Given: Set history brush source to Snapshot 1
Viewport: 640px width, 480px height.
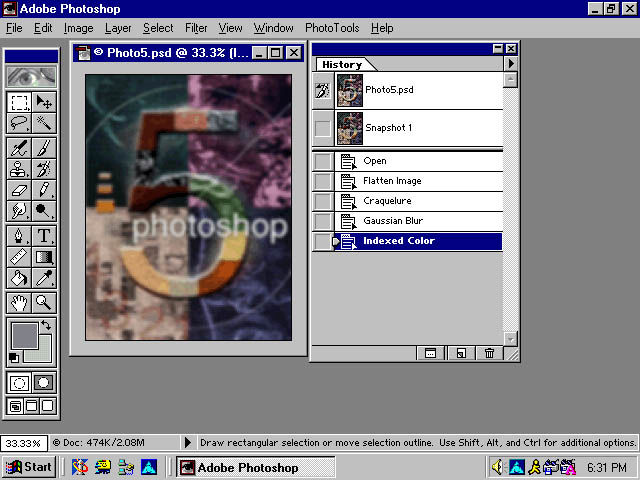Looking at the screenshot, I should 322,129.
